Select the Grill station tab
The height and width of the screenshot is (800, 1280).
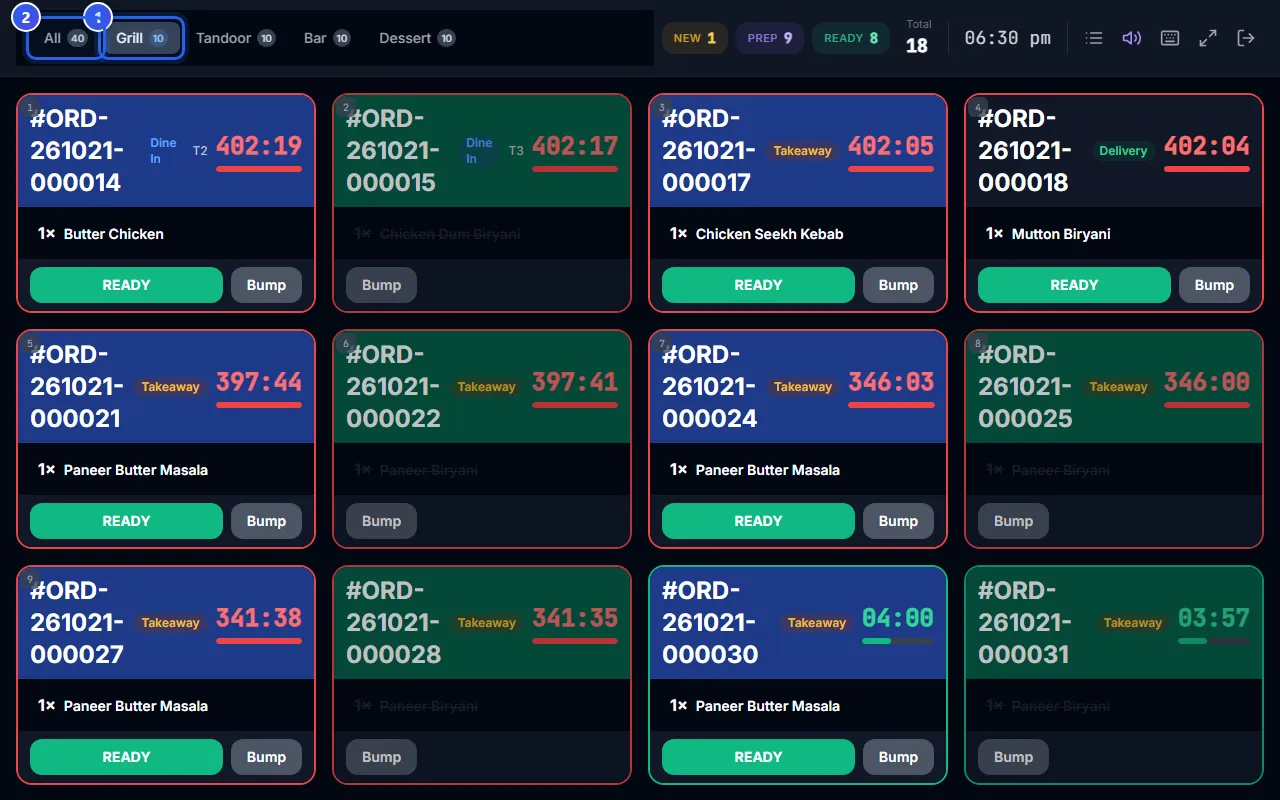(x=142, y=38)
